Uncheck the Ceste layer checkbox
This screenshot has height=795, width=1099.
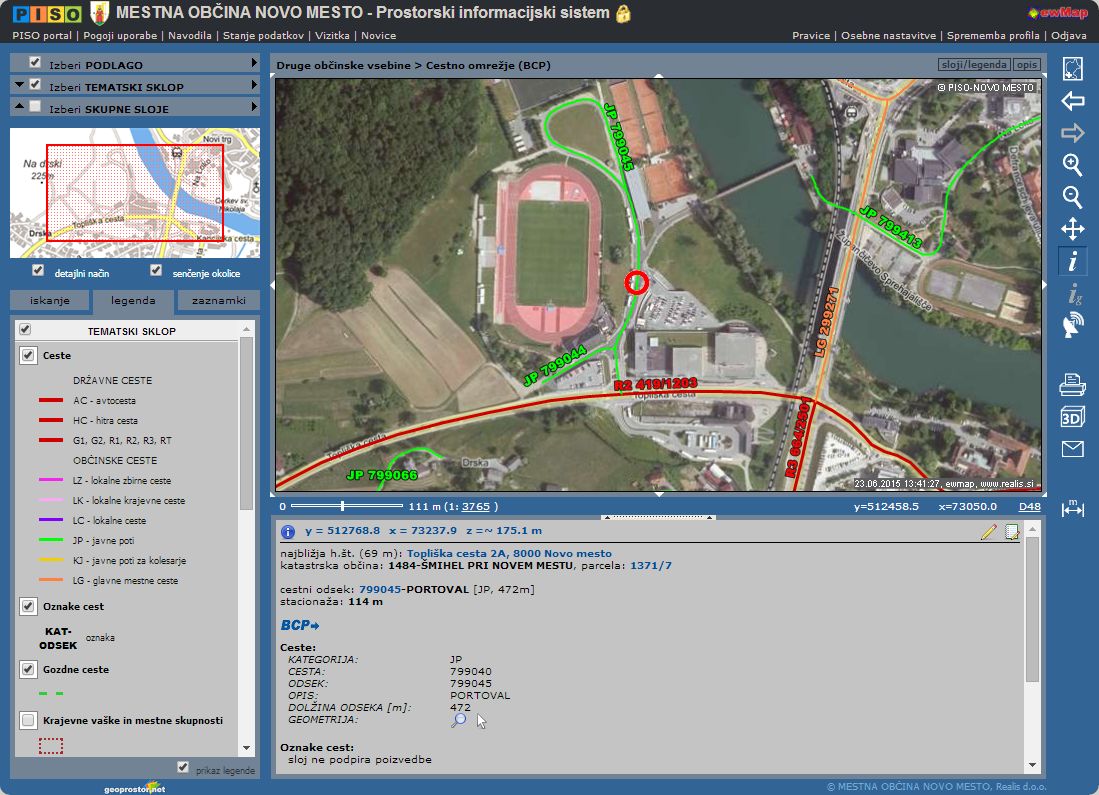(x=28, y=356)
